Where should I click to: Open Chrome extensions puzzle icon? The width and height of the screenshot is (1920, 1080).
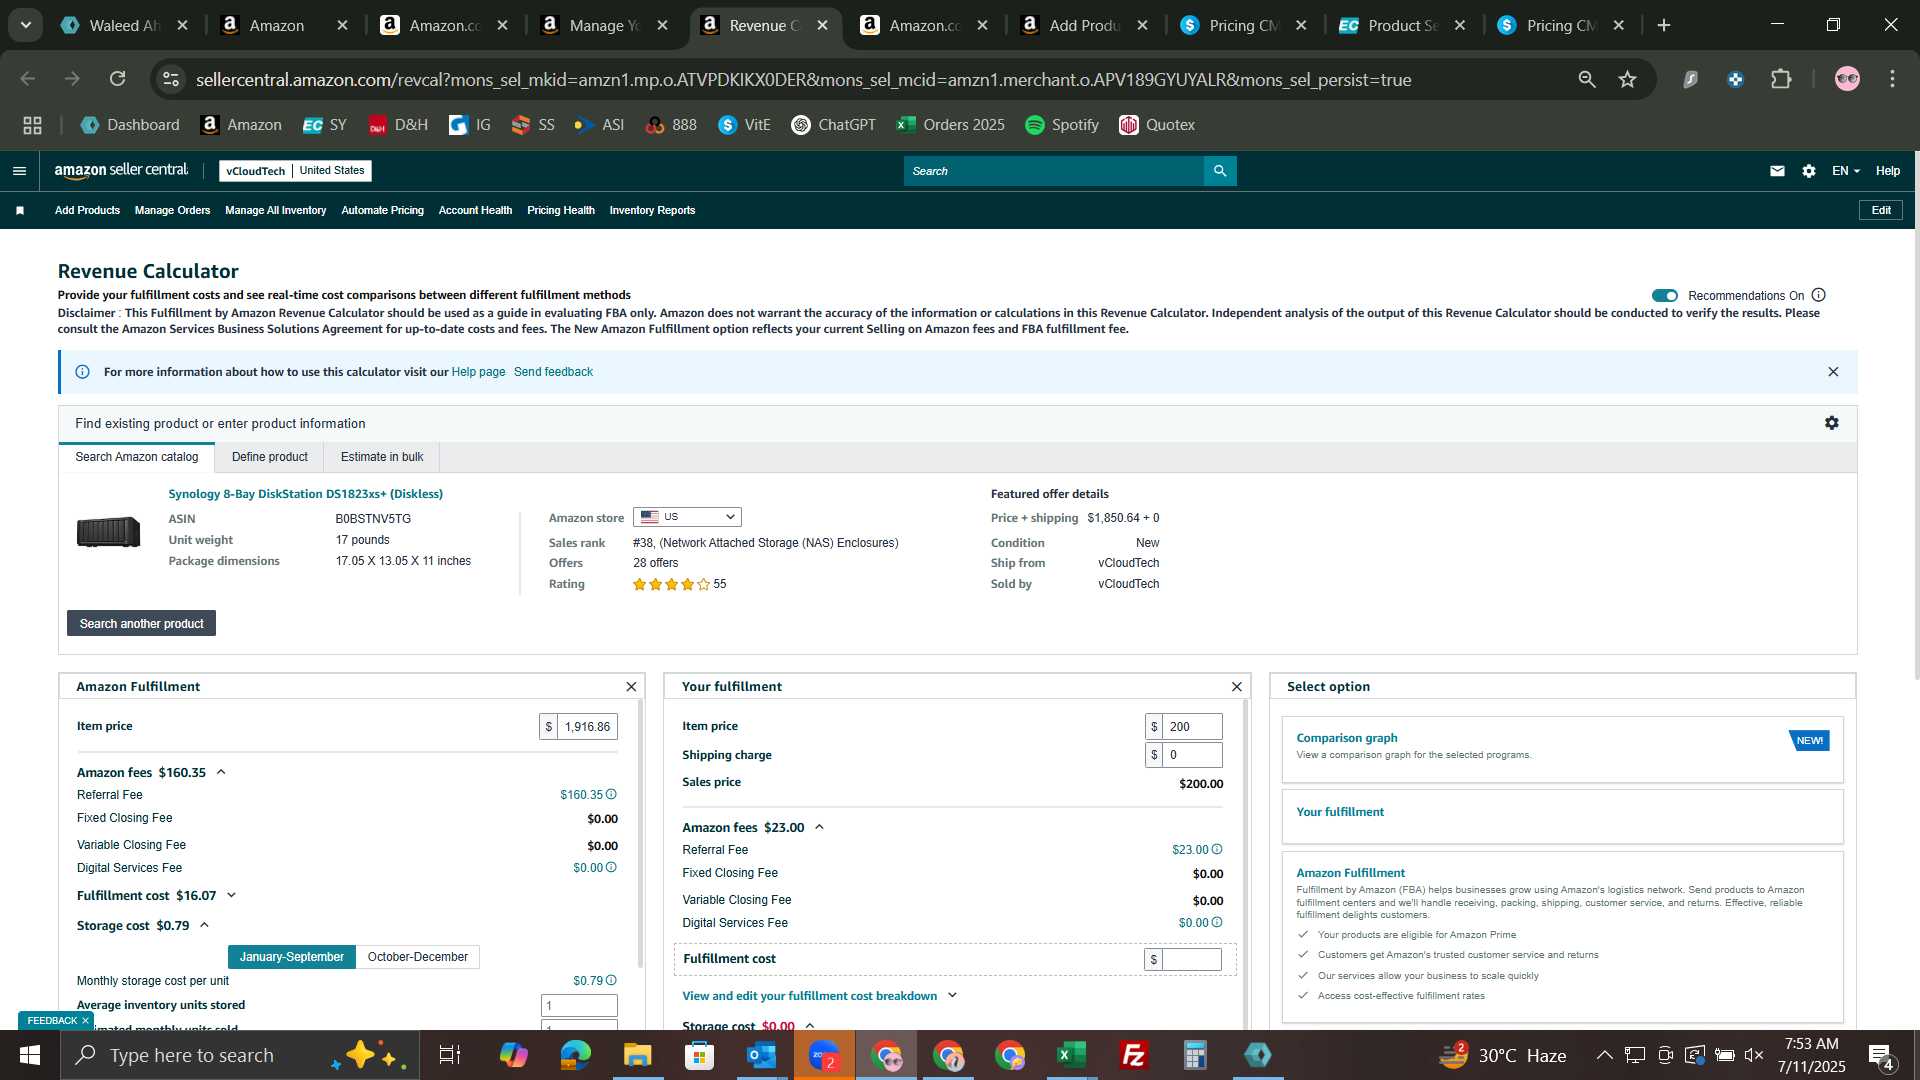pos(1781,79)
